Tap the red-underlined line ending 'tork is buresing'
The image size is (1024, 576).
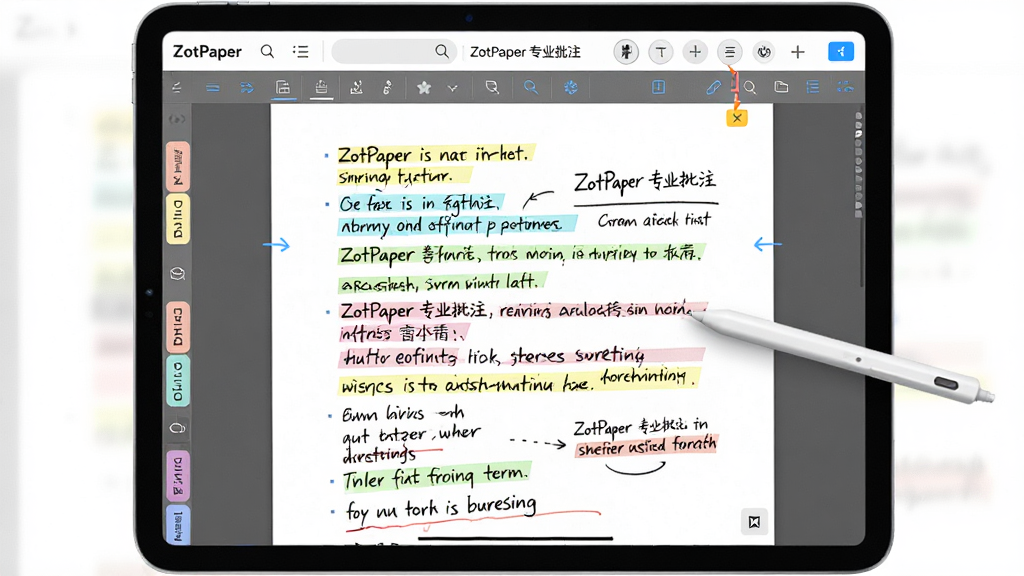coord(441,508)
